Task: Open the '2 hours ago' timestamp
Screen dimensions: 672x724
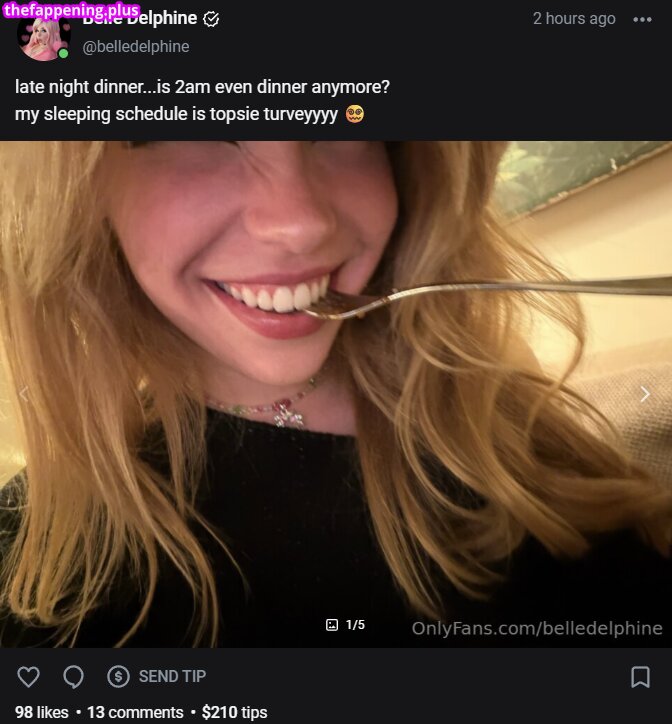Action: coord(574,19)
